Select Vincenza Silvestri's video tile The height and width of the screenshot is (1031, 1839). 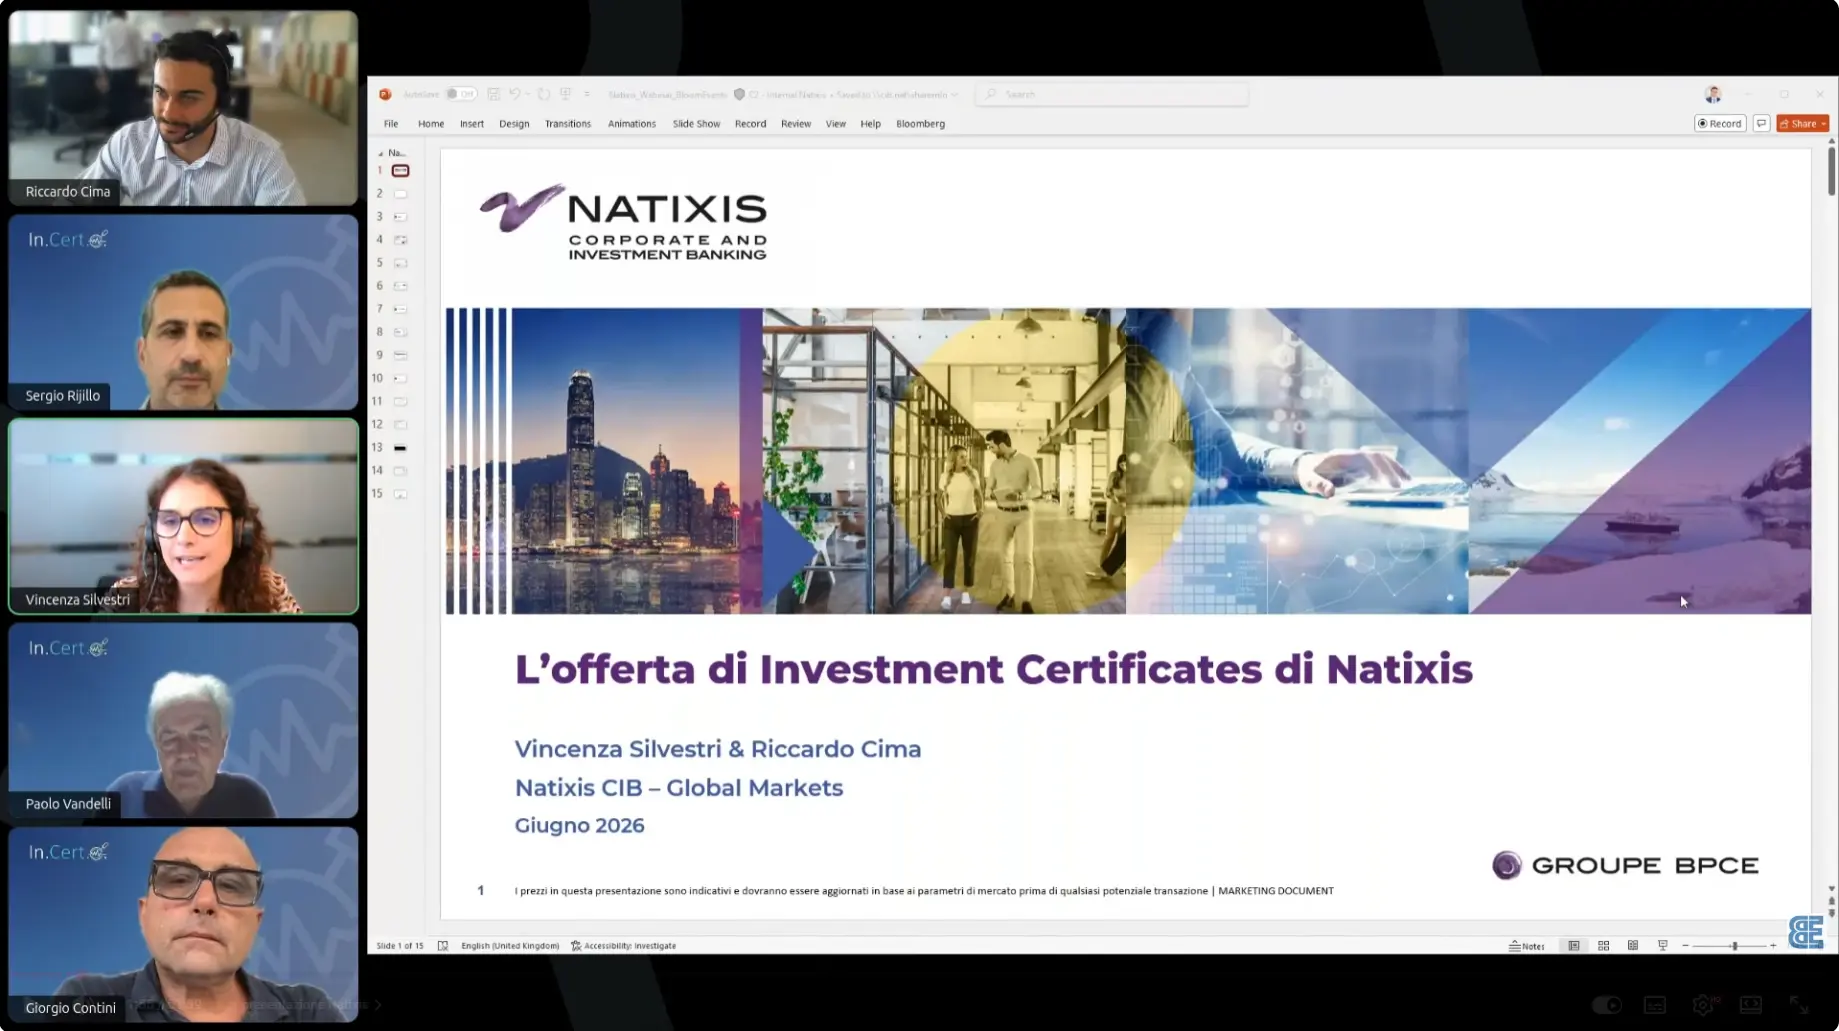point(183,516)
